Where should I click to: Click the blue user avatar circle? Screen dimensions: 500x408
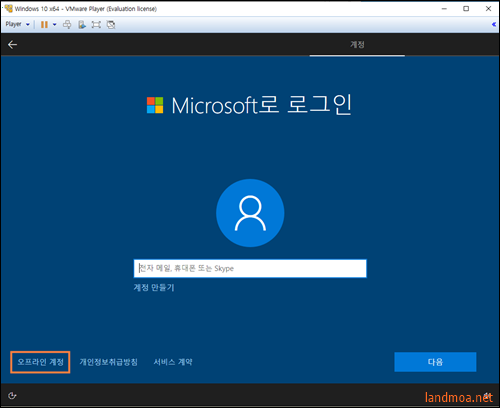tap(250, 213)
